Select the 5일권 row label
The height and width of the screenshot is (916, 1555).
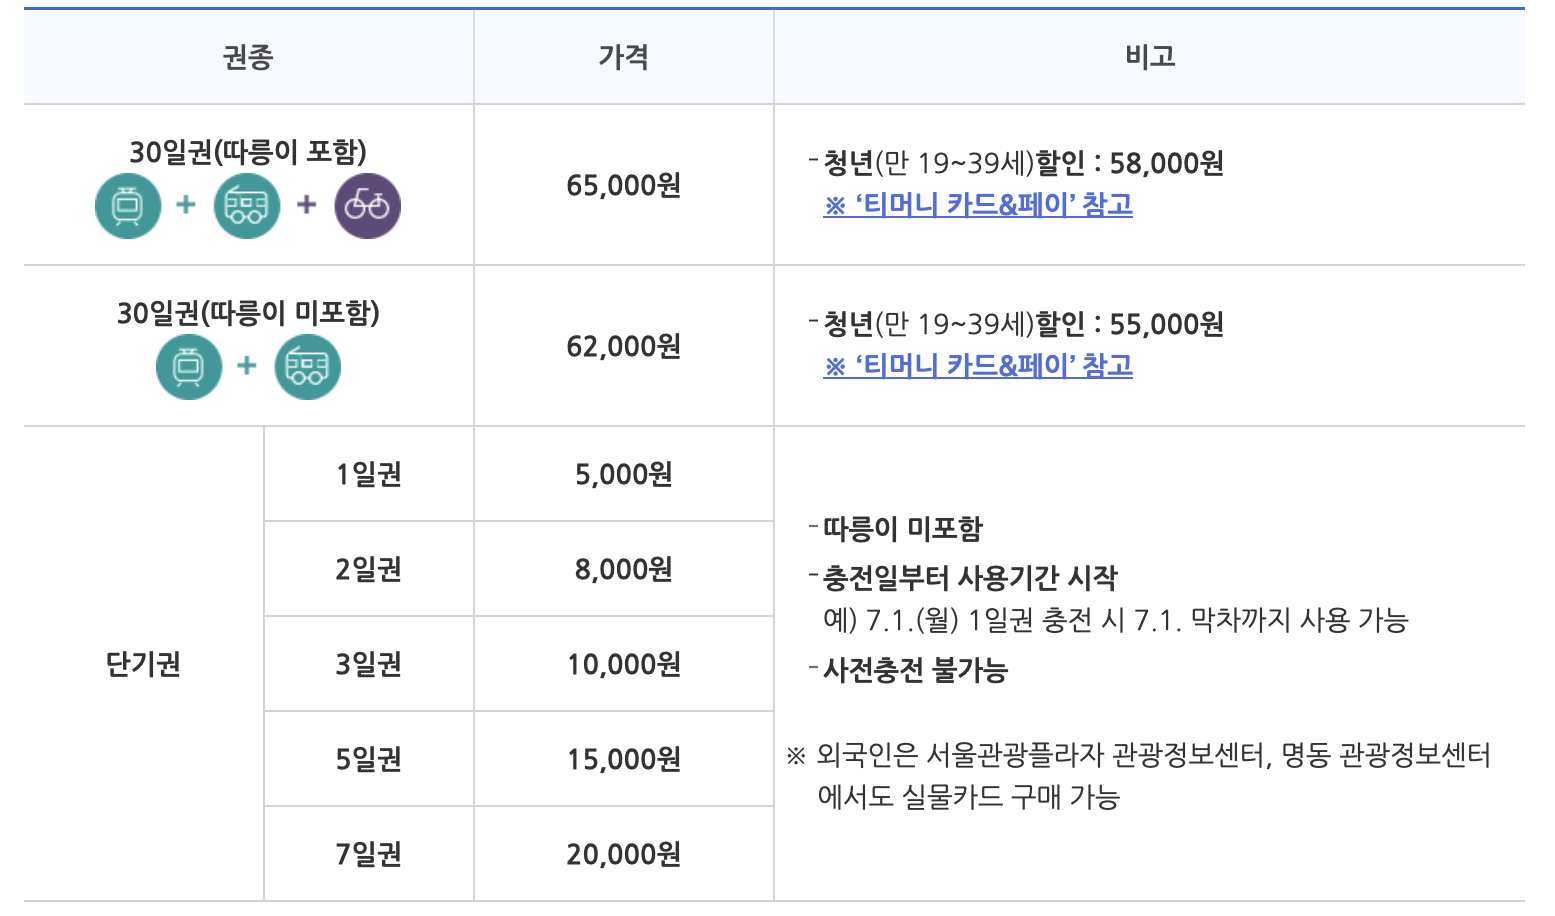coord(368,759)
